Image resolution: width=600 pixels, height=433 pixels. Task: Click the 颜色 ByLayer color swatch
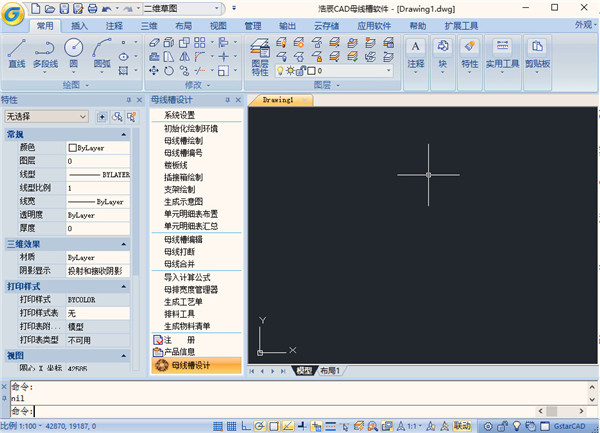(73, 148)
